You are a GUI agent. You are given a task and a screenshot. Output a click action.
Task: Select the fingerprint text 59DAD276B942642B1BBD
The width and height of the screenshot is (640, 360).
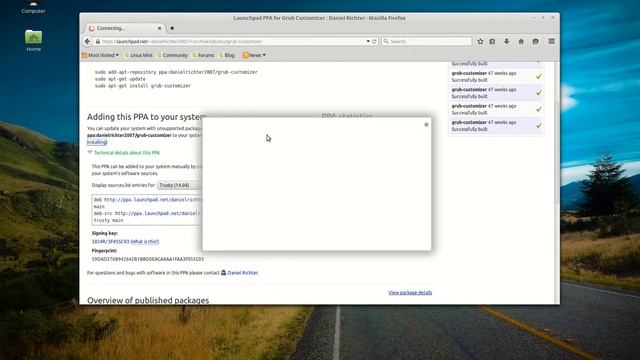(x=147, y=259)
